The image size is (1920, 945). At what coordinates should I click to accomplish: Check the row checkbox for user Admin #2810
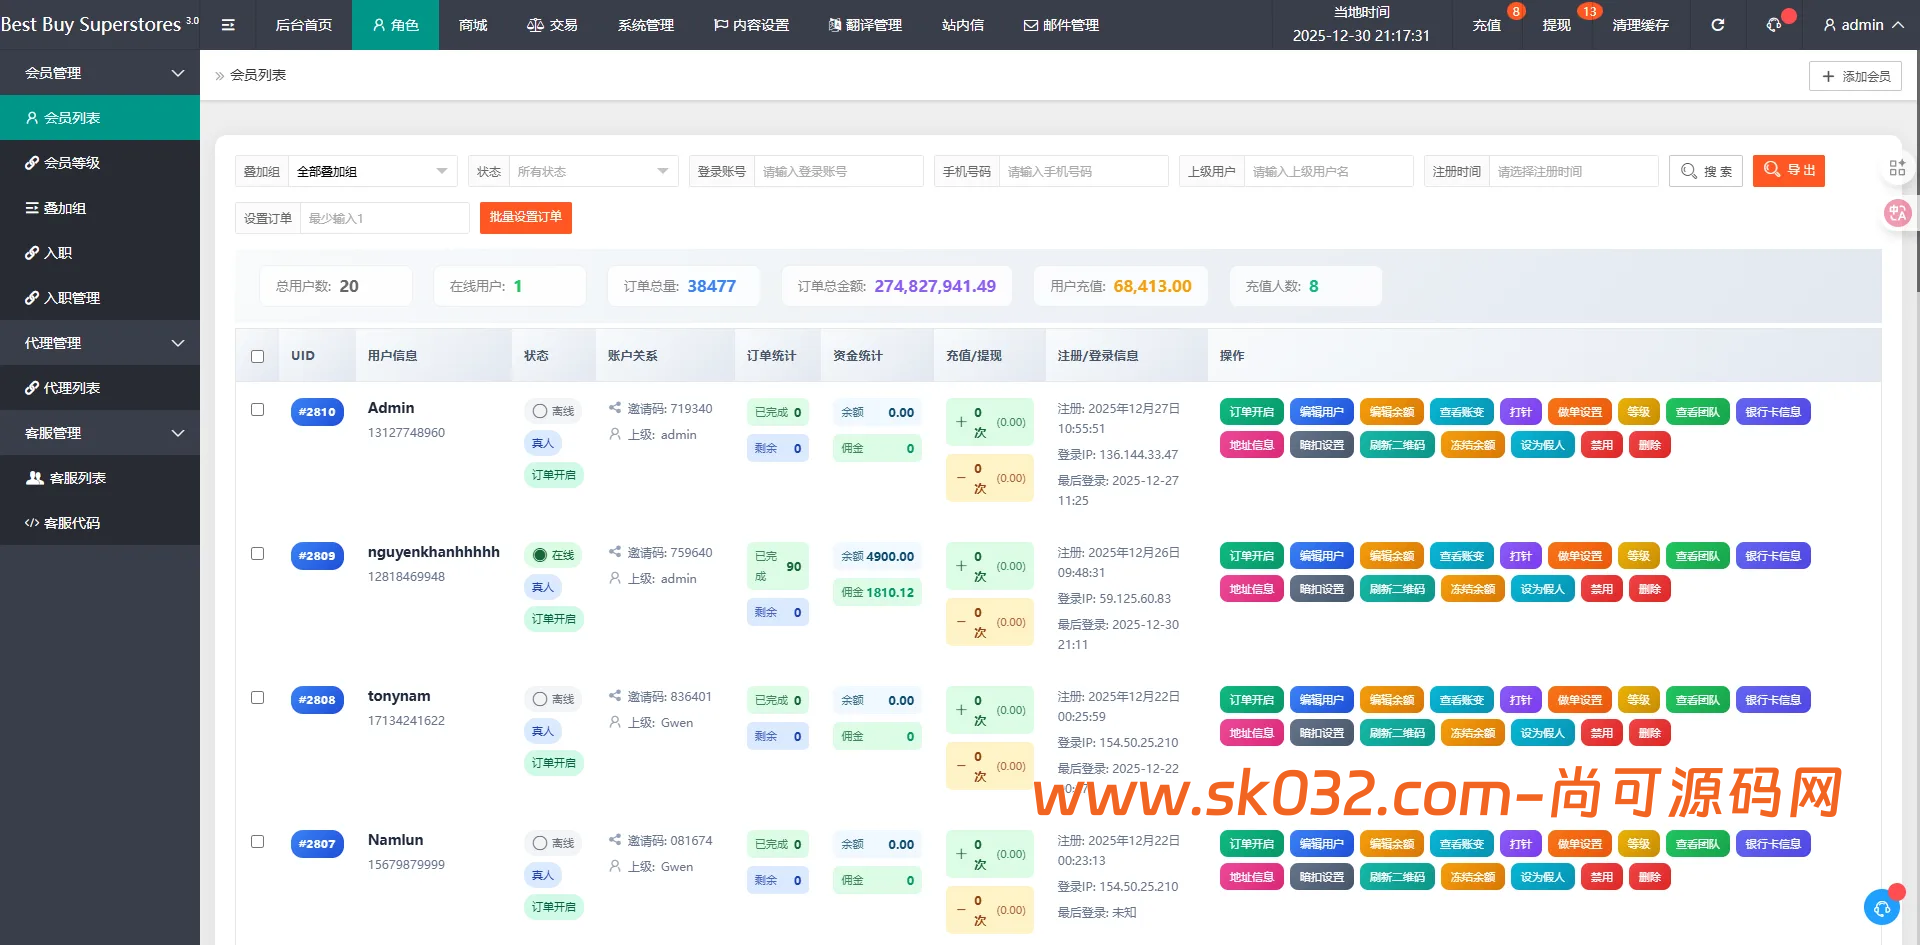click(257, 409)
